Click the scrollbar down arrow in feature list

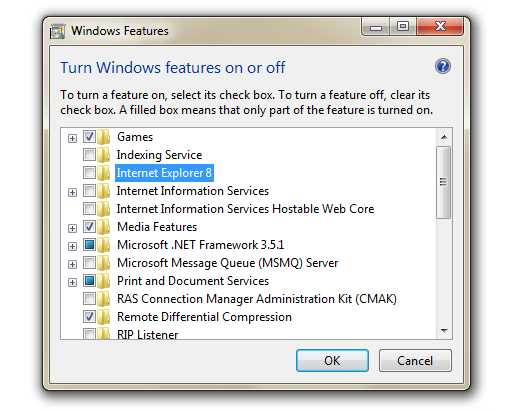click(x=444, y=331)
